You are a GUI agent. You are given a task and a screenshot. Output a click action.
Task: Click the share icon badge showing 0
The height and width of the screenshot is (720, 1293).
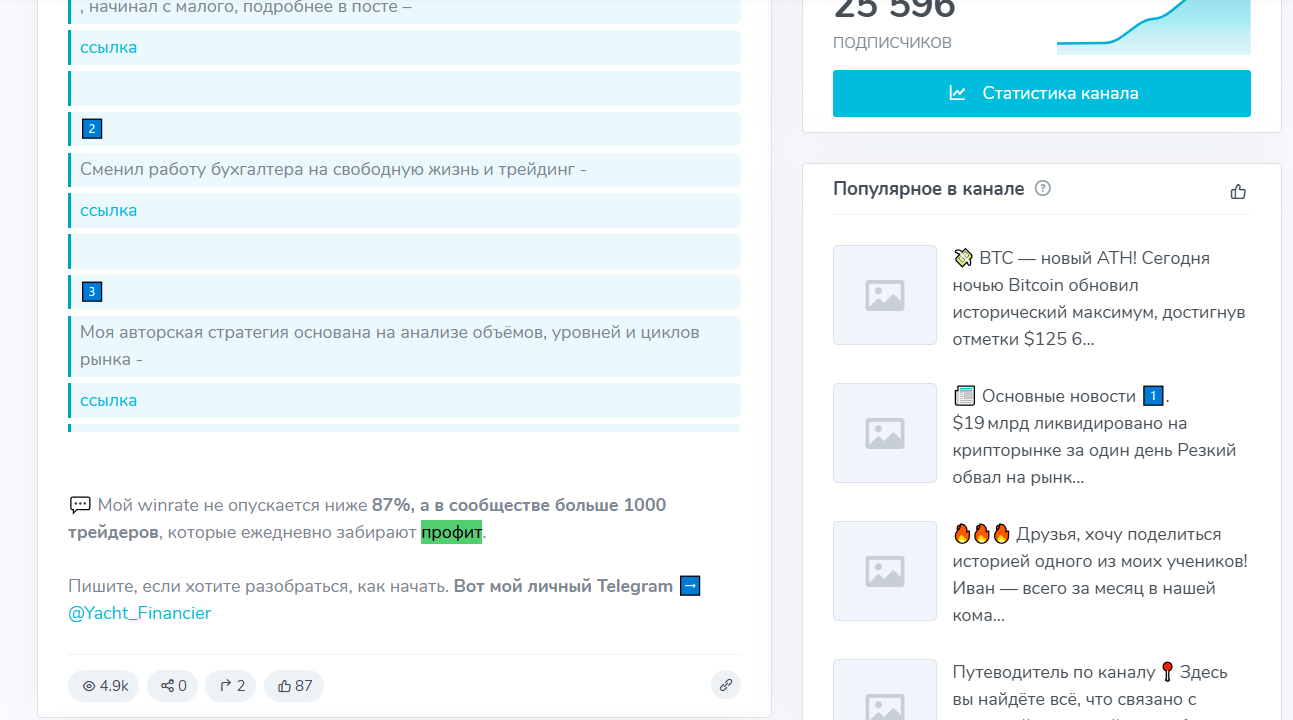click(x=173, y=686)
